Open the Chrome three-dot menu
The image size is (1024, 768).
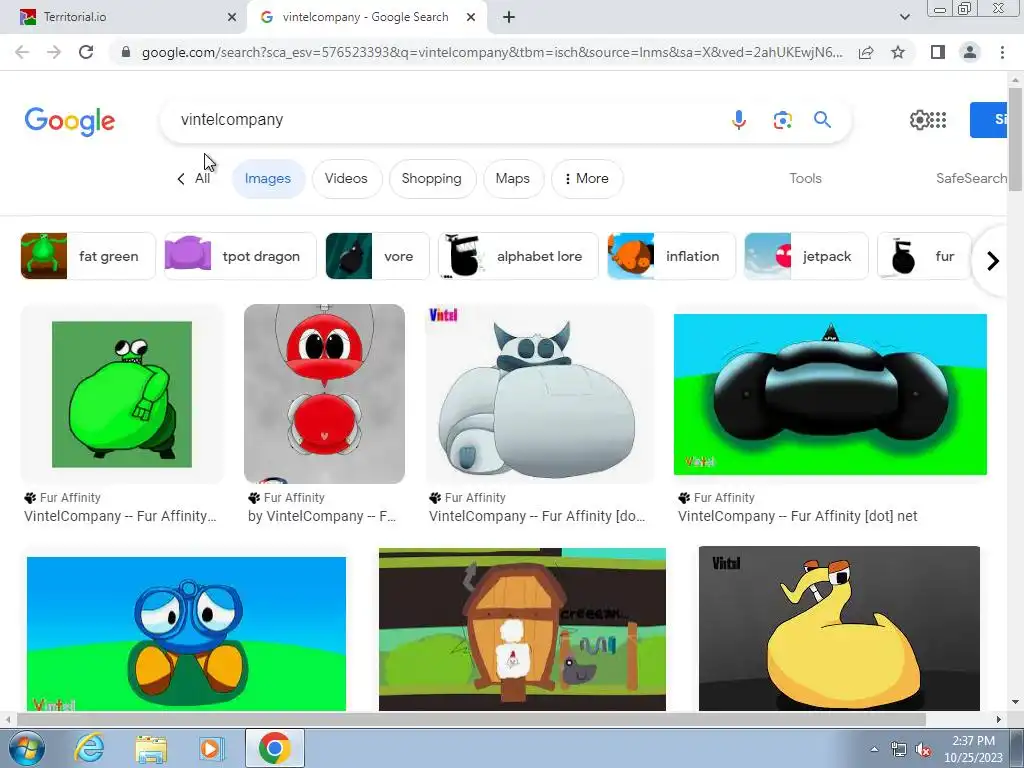click(x=1002, y=52)
